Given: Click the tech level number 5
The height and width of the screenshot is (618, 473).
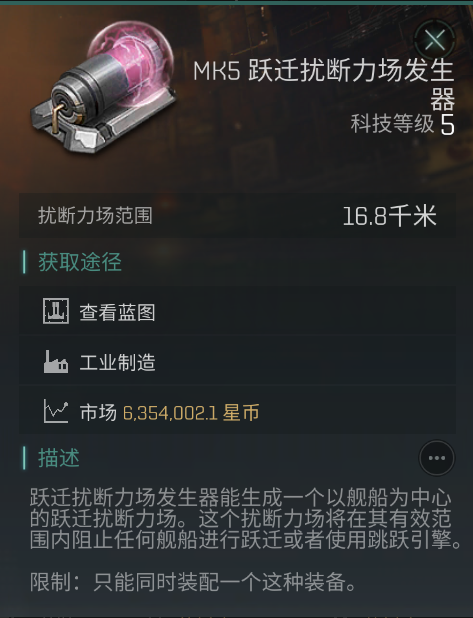Looking at the screenshot, I should (x=447, y=125).
